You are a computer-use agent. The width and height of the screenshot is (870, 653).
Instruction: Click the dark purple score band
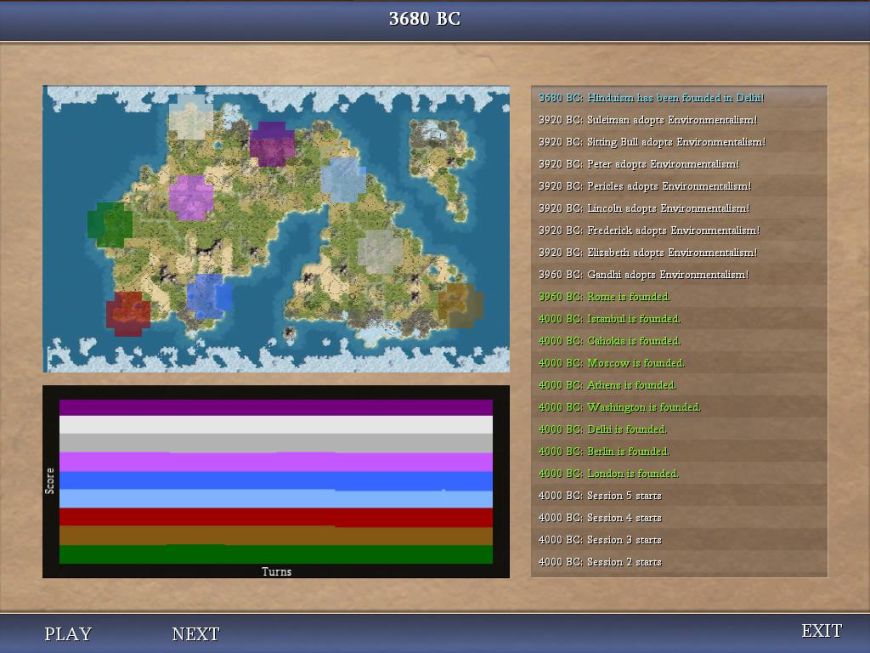[276, 407]
